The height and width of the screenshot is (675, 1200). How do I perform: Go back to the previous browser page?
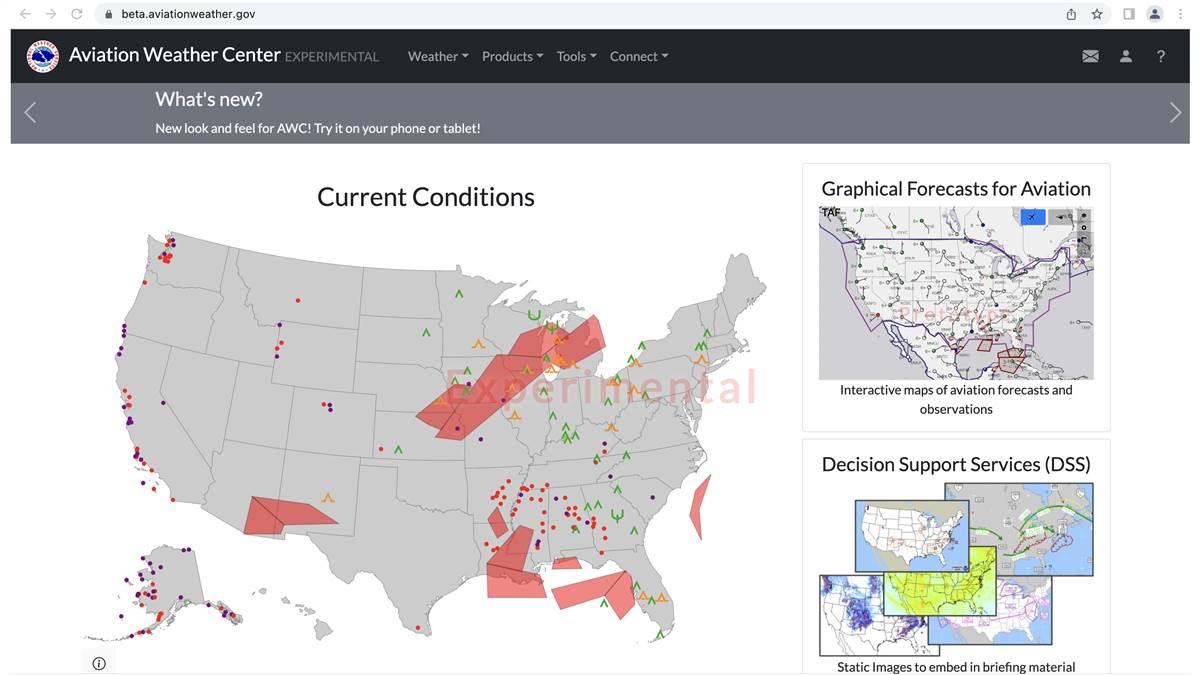click(x=25, y=14)
